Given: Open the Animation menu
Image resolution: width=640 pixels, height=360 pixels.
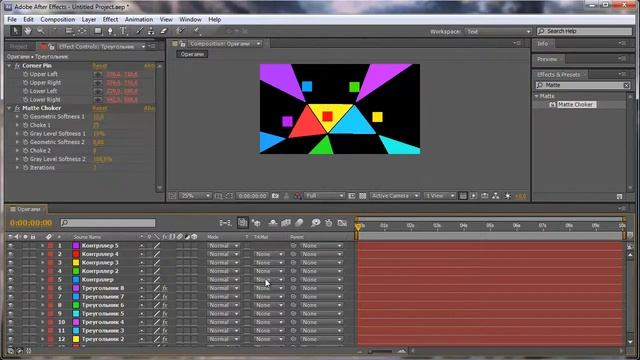Looking at the screenshot, I should pyautogui.click(x=139, y=20).
